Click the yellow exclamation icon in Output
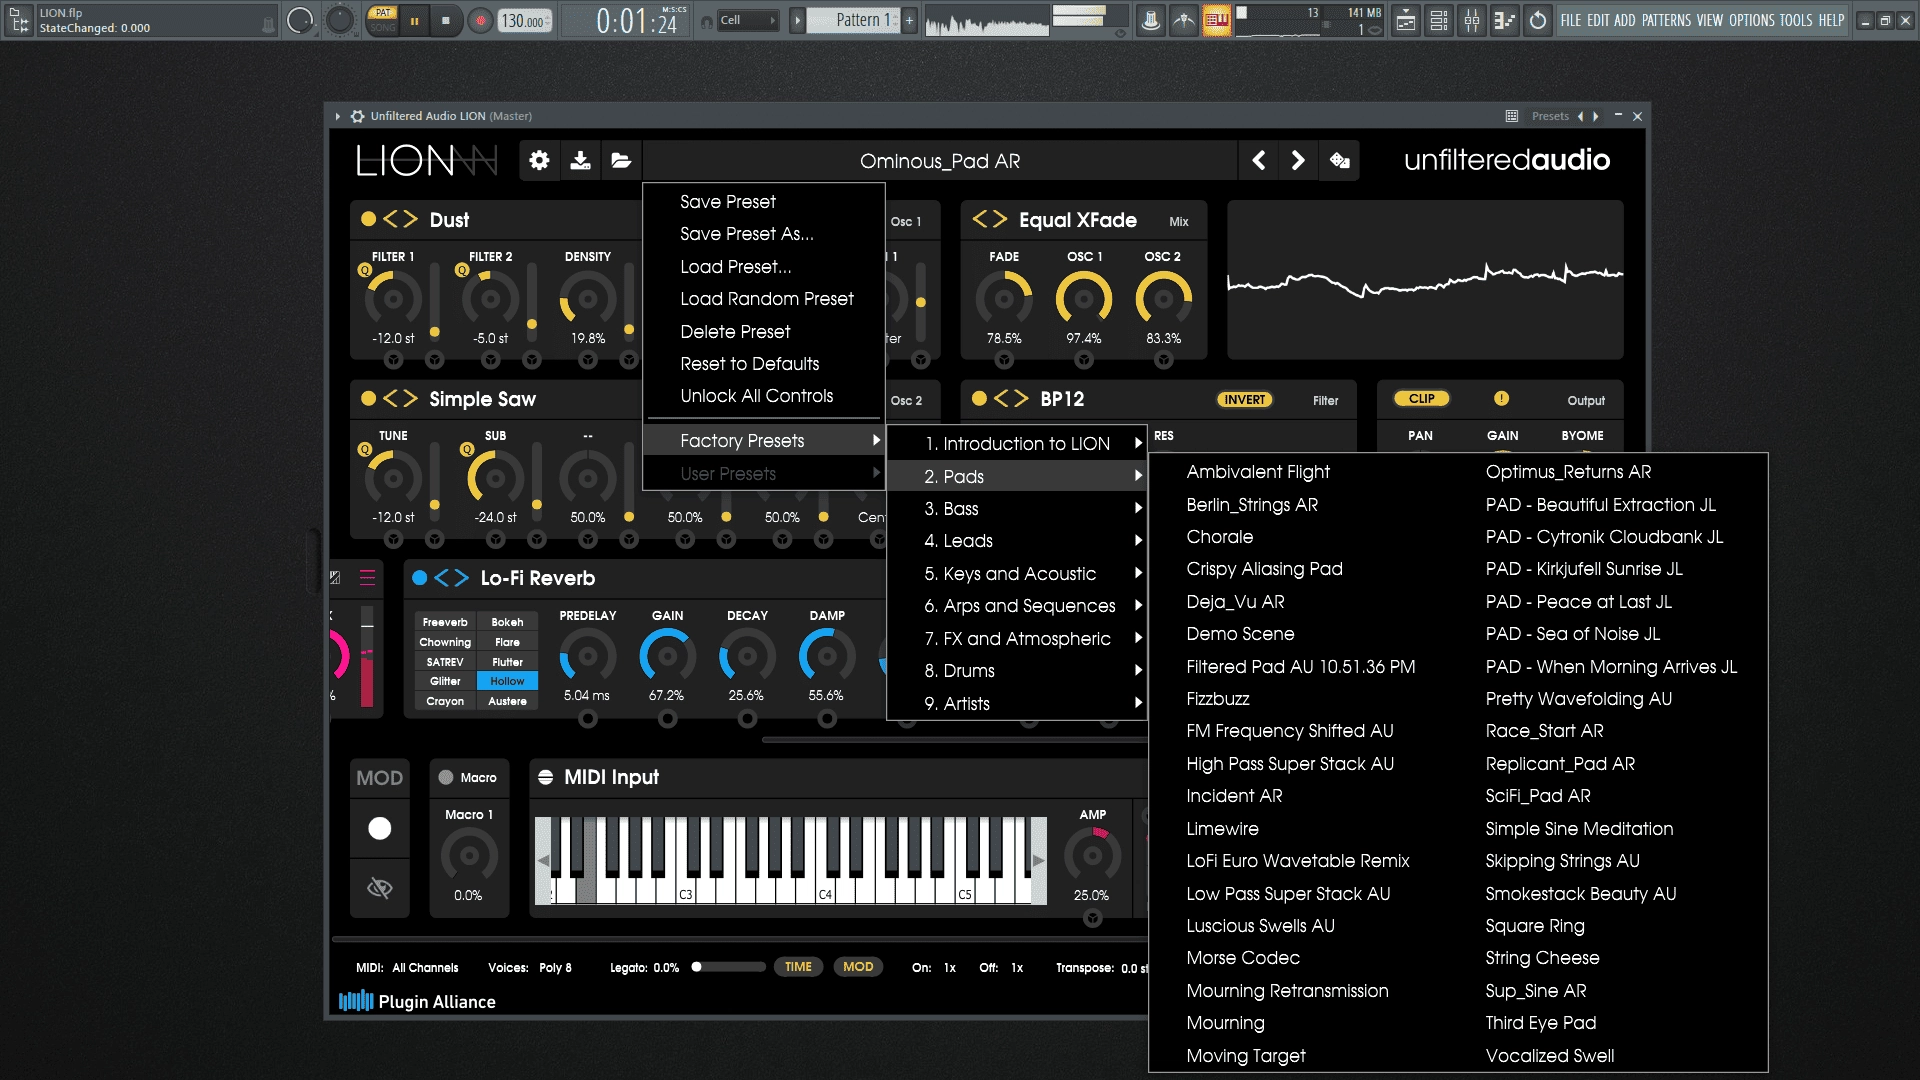 point(1501,398)
